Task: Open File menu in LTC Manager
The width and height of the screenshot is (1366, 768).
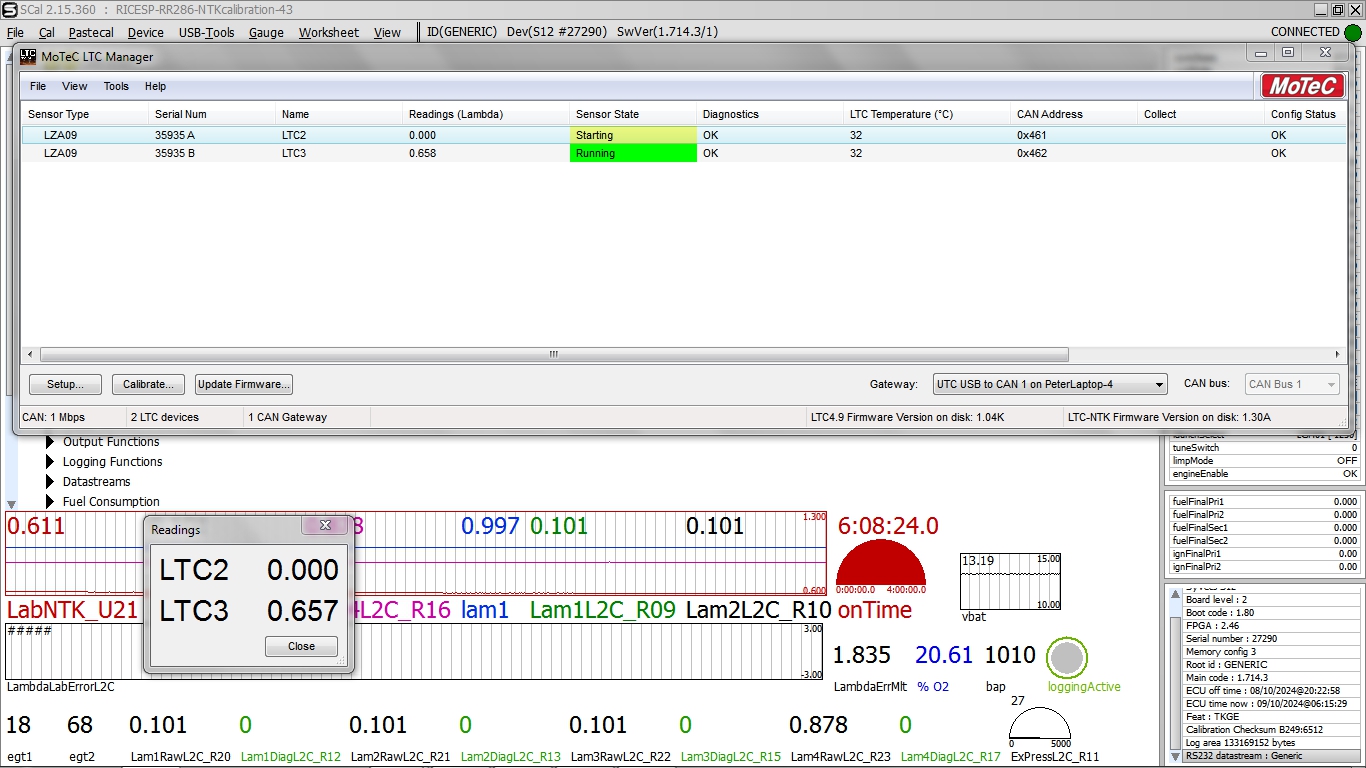Action: tap(38, 86)
